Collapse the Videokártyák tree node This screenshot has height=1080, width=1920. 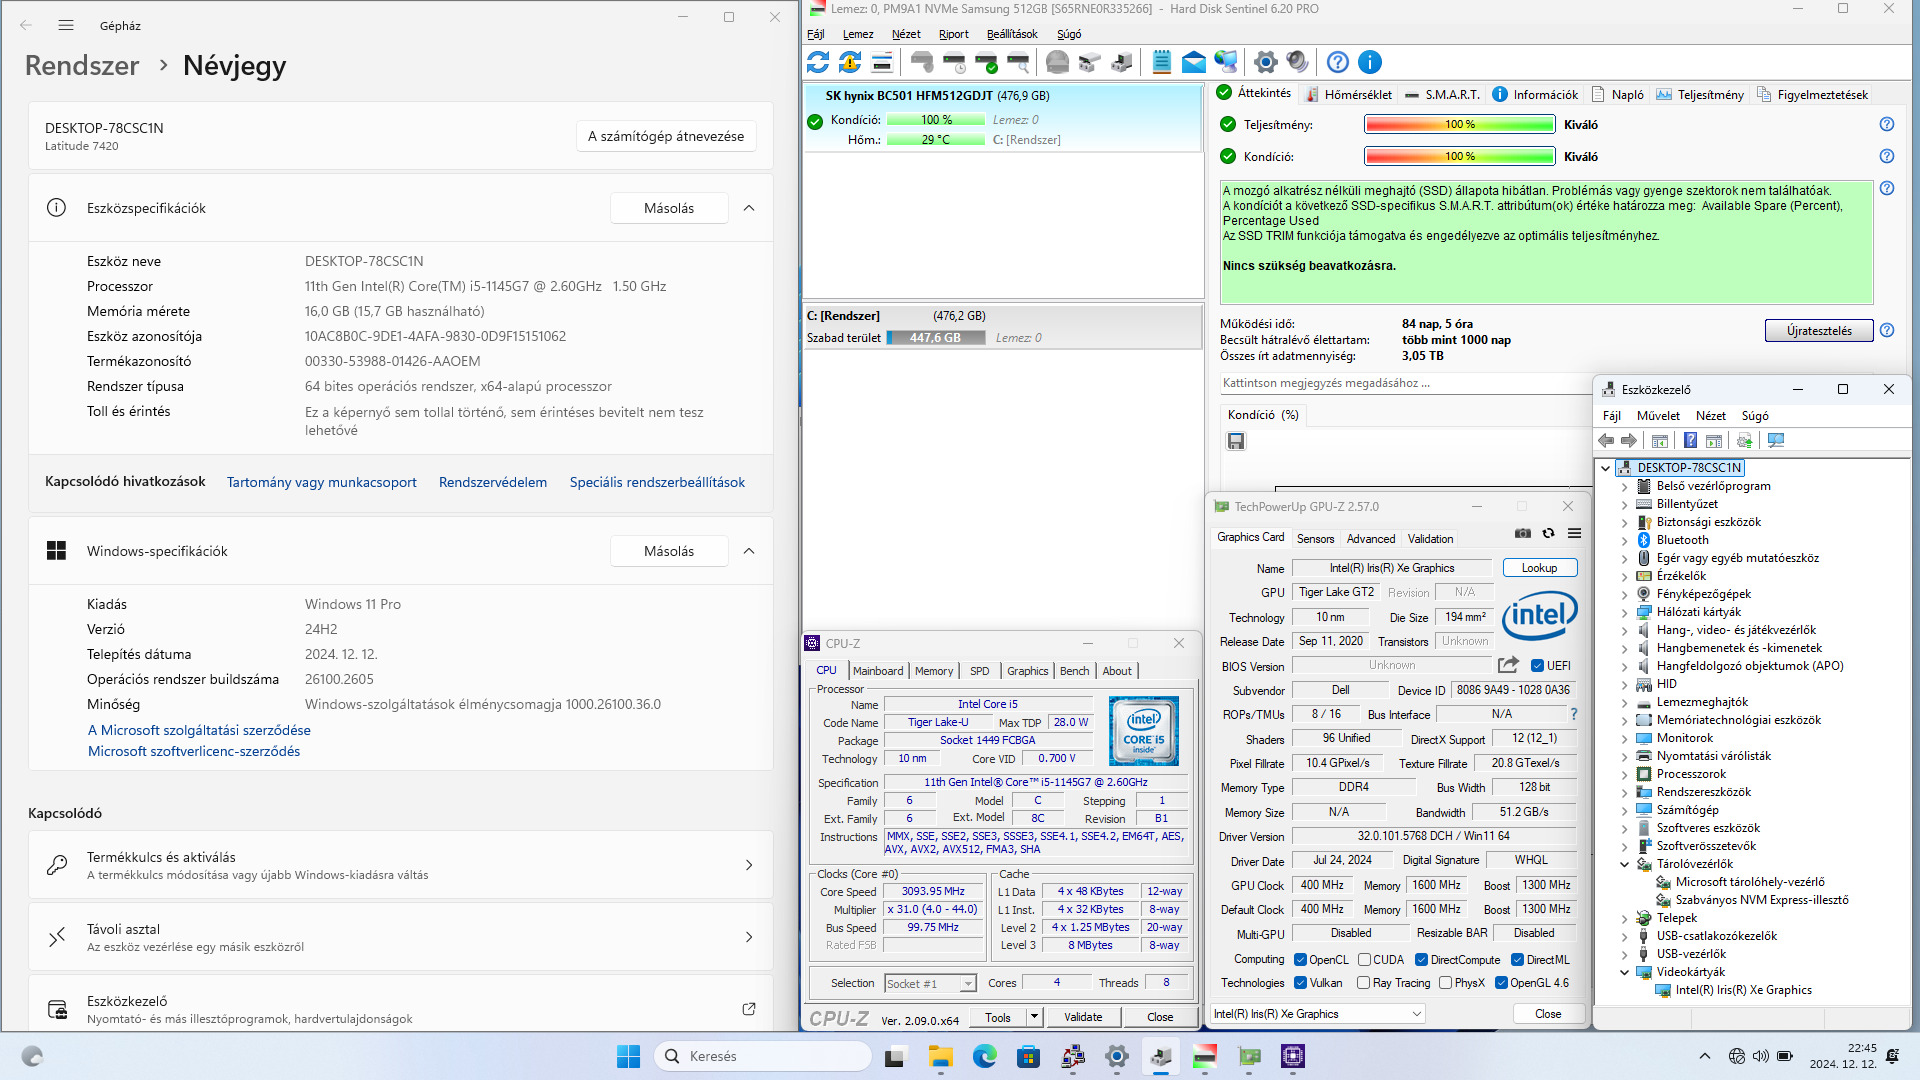coord(1625,972)
